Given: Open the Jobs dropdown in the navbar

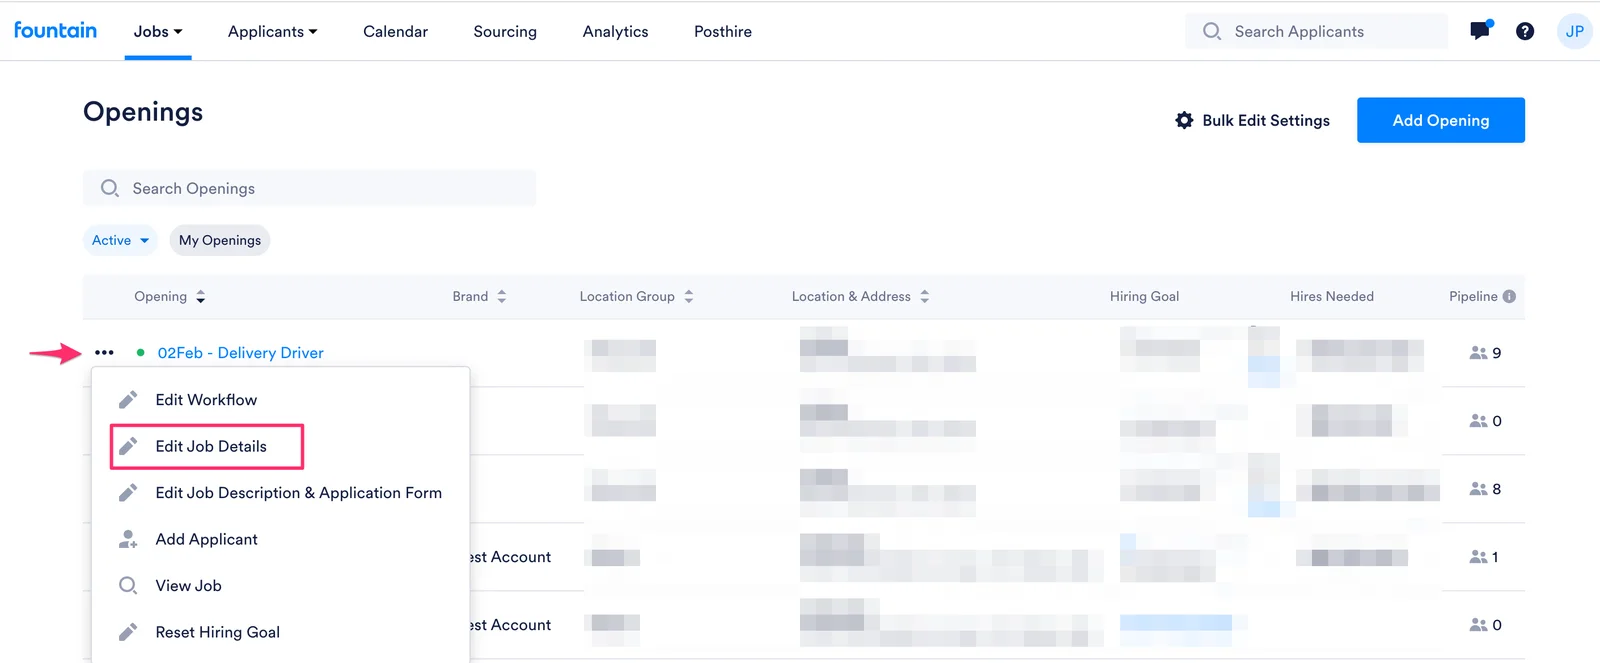Looking at the screenshot, I should point(158,31).
